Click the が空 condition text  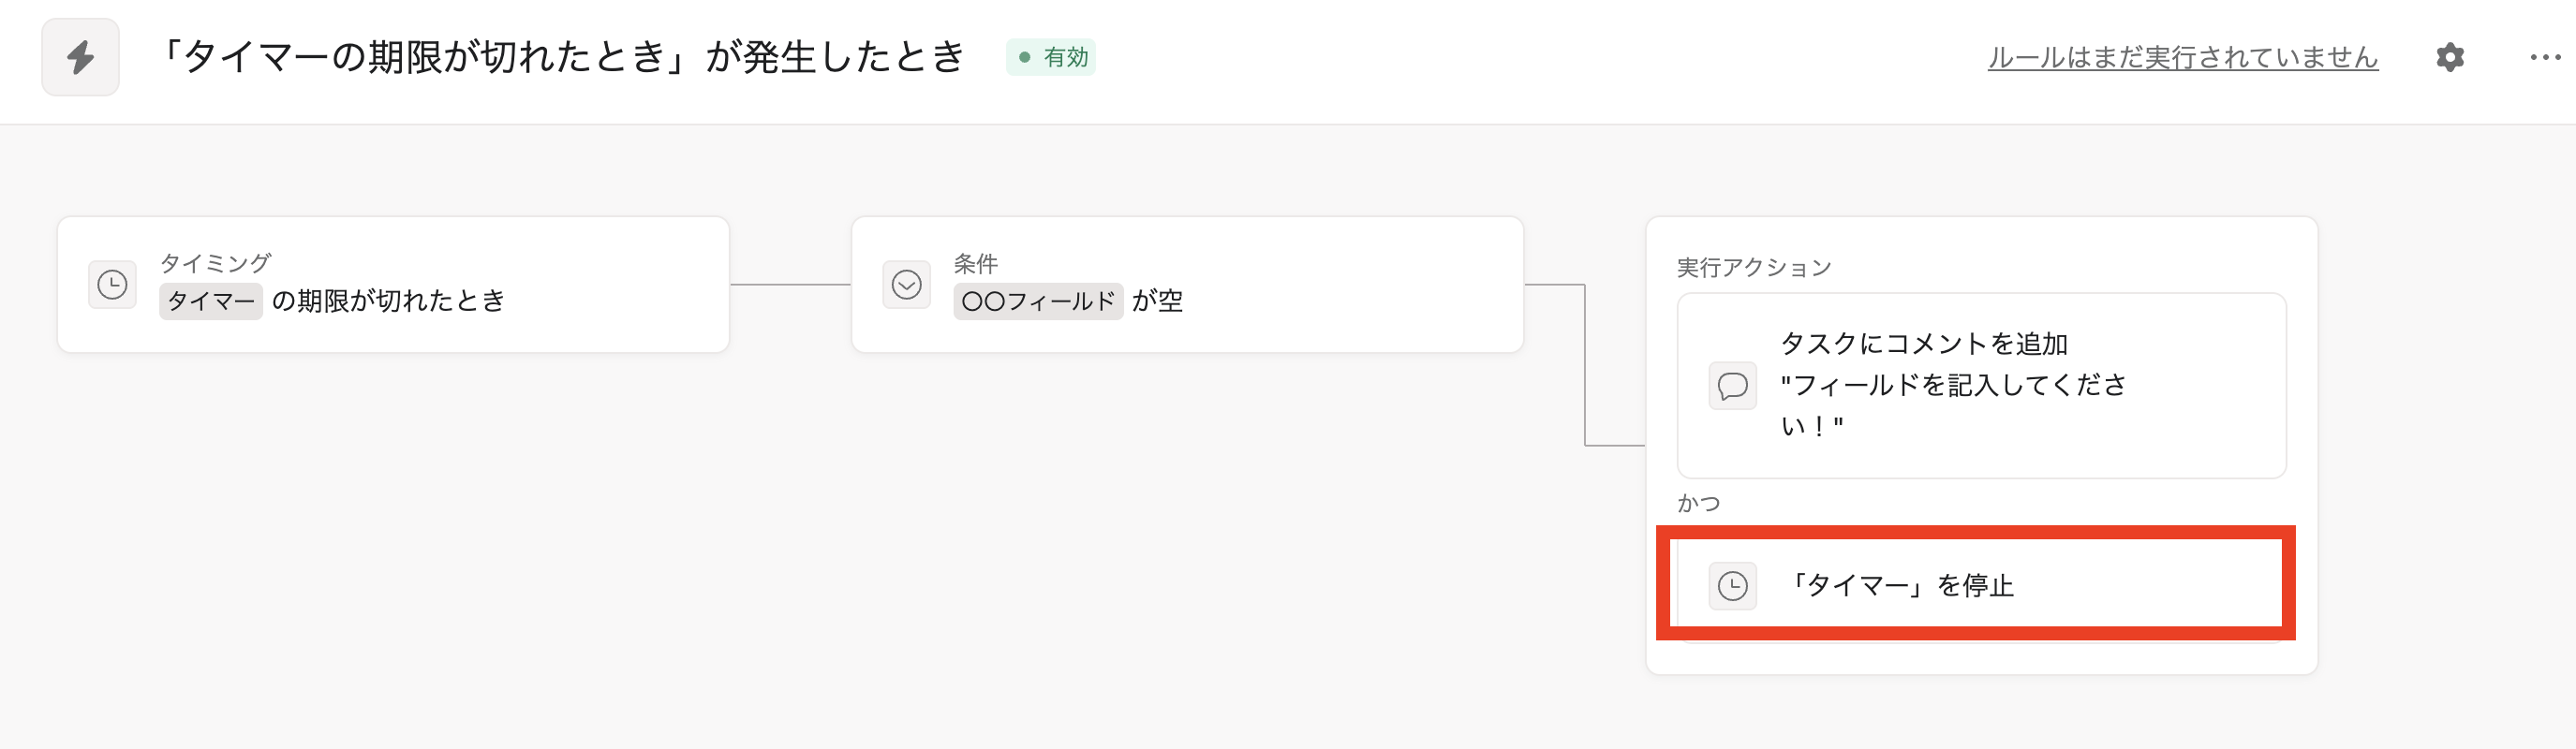point(1157,301)
